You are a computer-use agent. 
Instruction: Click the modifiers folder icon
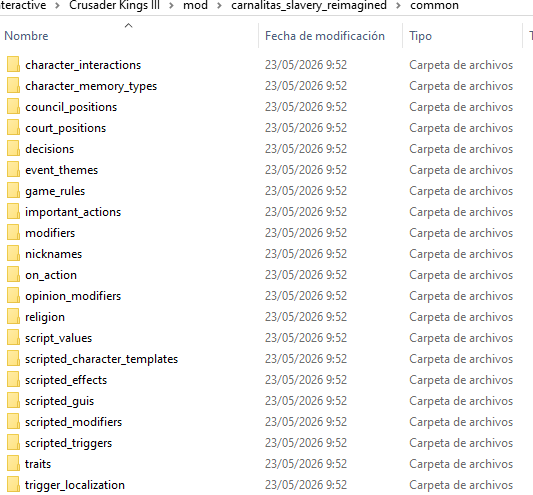(x=13, y=233)
